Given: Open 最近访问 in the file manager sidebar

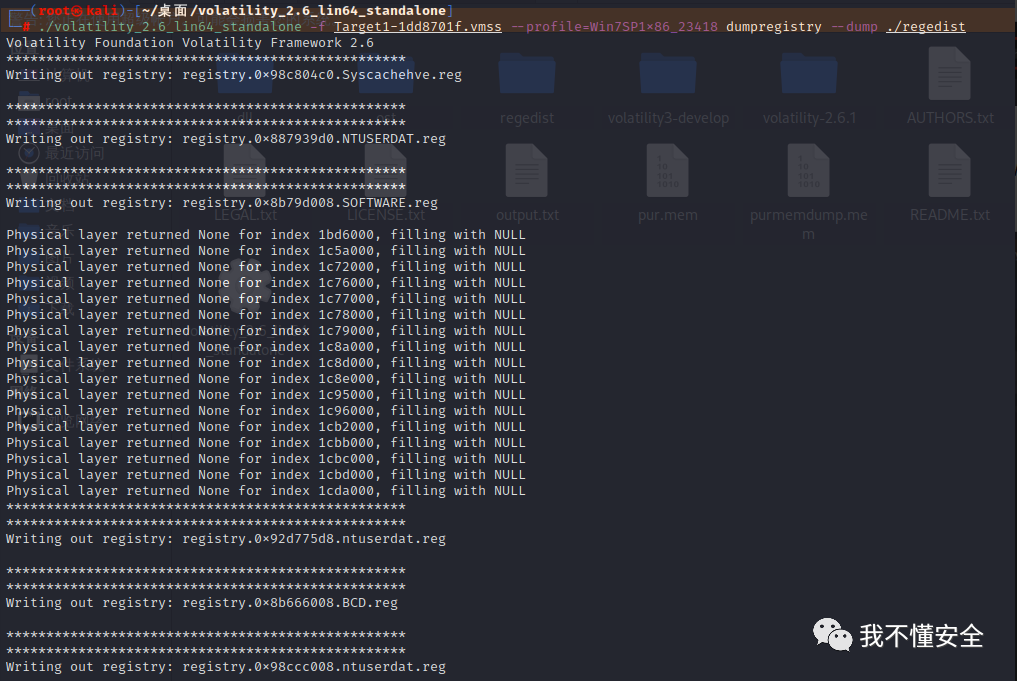Looking at the screenshot, I should click(x=62, y=153).
